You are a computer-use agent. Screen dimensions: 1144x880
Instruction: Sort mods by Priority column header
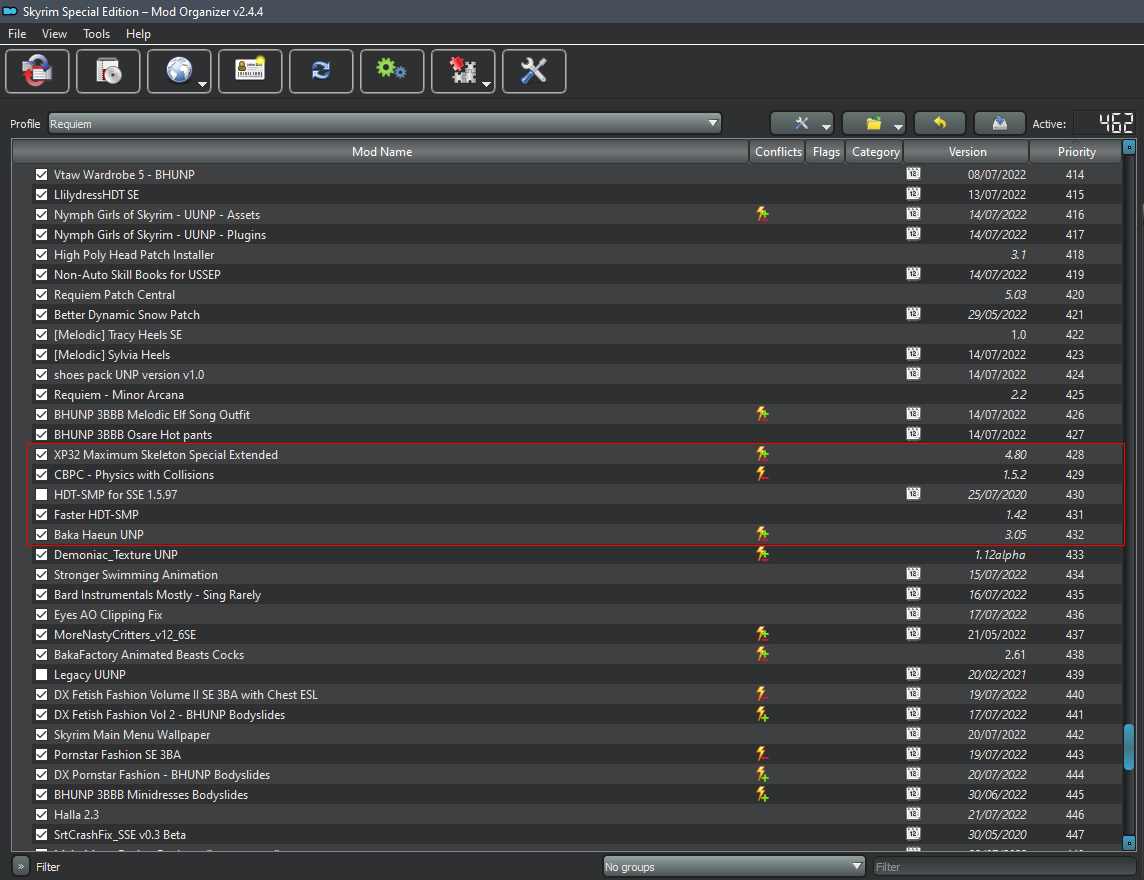1076,152
